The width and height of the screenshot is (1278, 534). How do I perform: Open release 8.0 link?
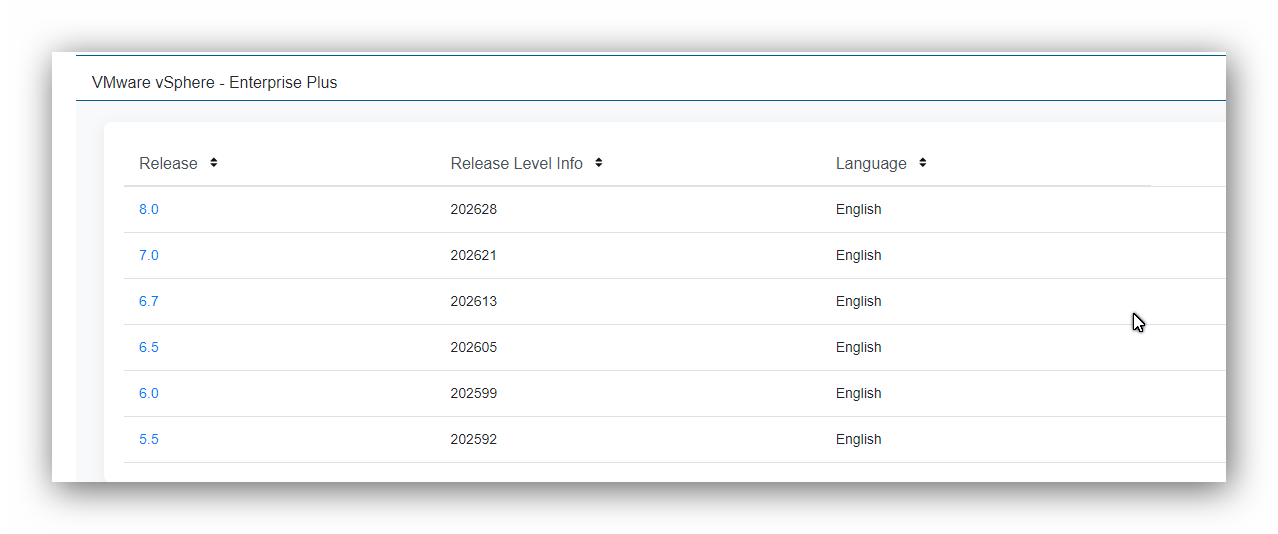coord(149,209)
